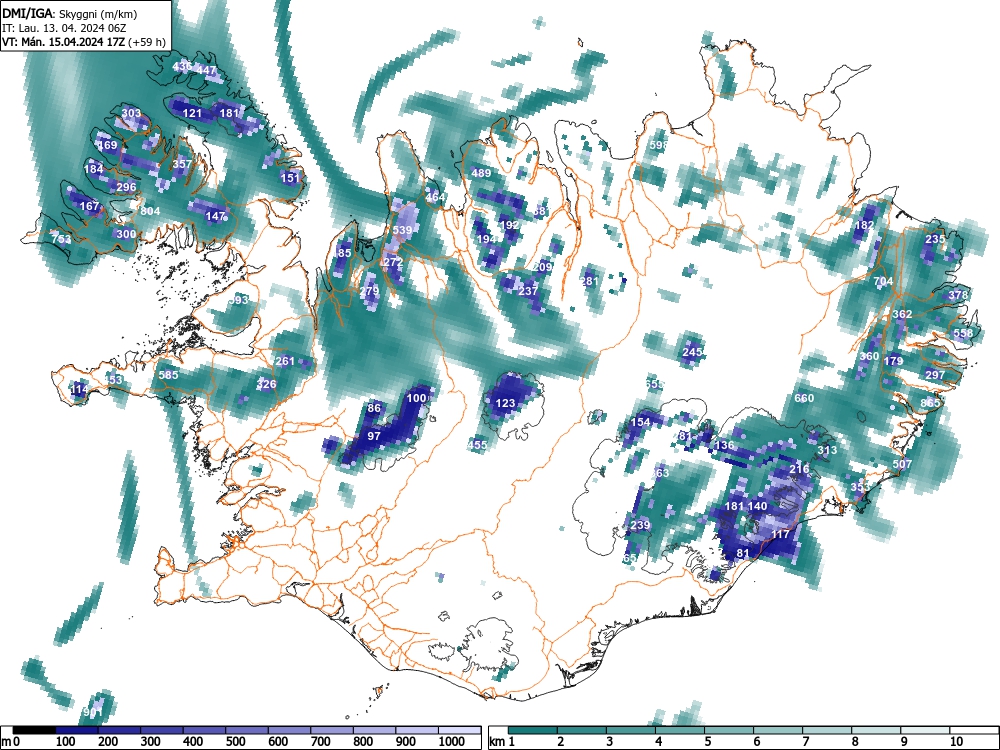
Task: Click the visibility value '313' on the map
Action: pos(827,450)
